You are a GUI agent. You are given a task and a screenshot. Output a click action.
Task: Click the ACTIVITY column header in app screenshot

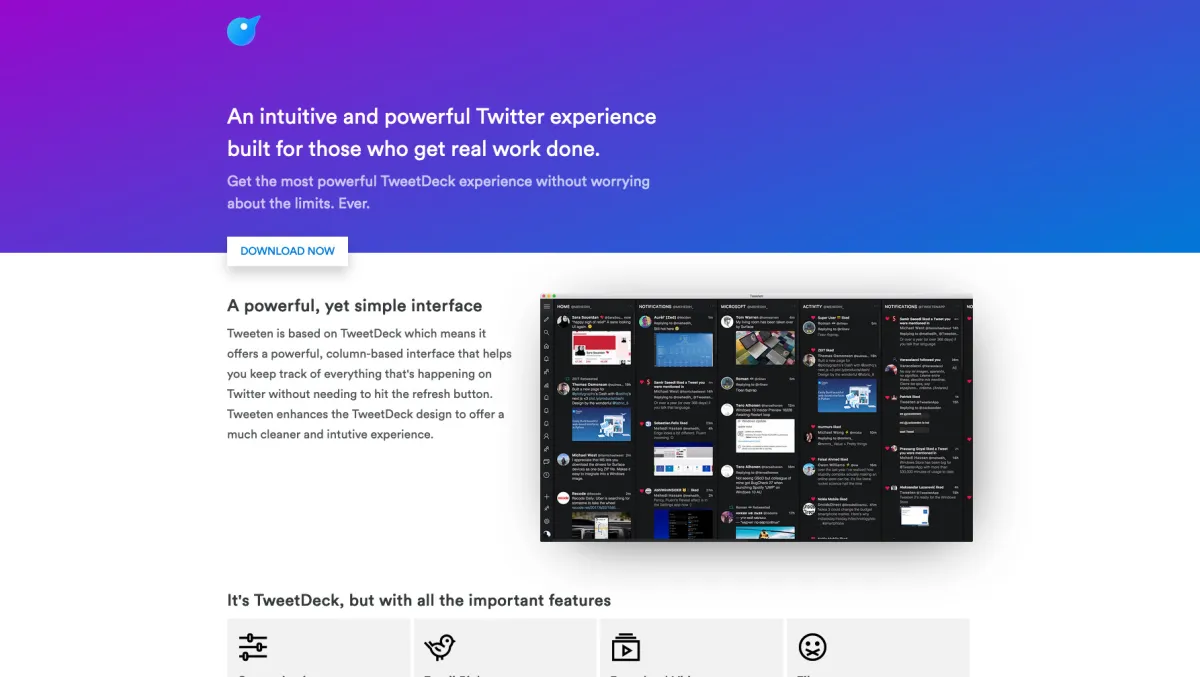tap(821, 306)
